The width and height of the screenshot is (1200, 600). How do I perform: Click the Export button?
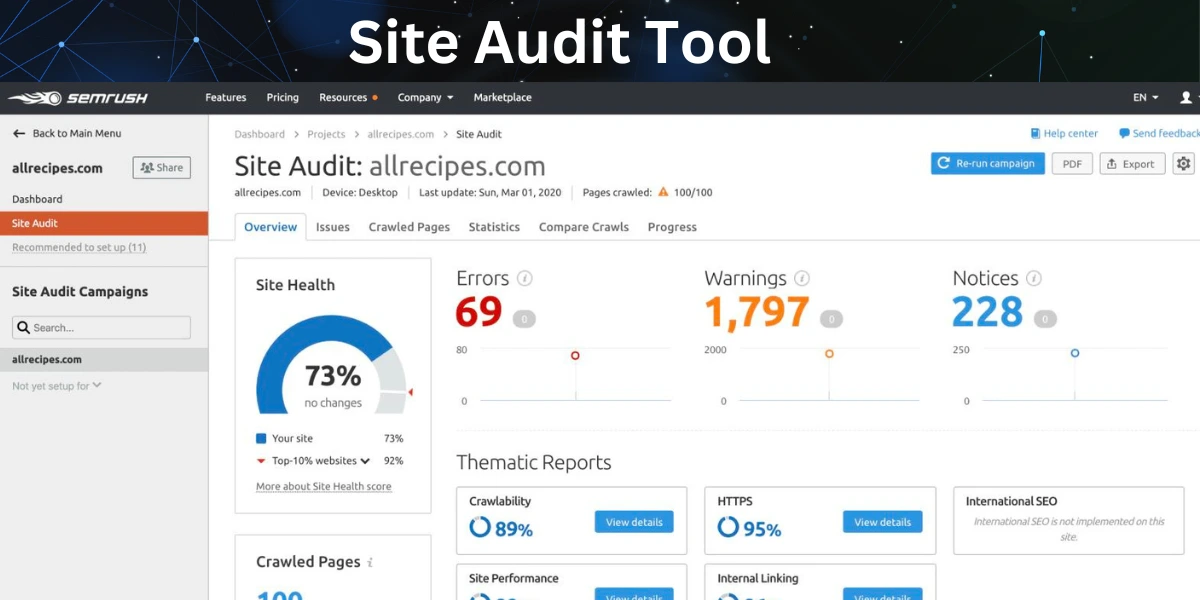click(x=1132, y=163)
